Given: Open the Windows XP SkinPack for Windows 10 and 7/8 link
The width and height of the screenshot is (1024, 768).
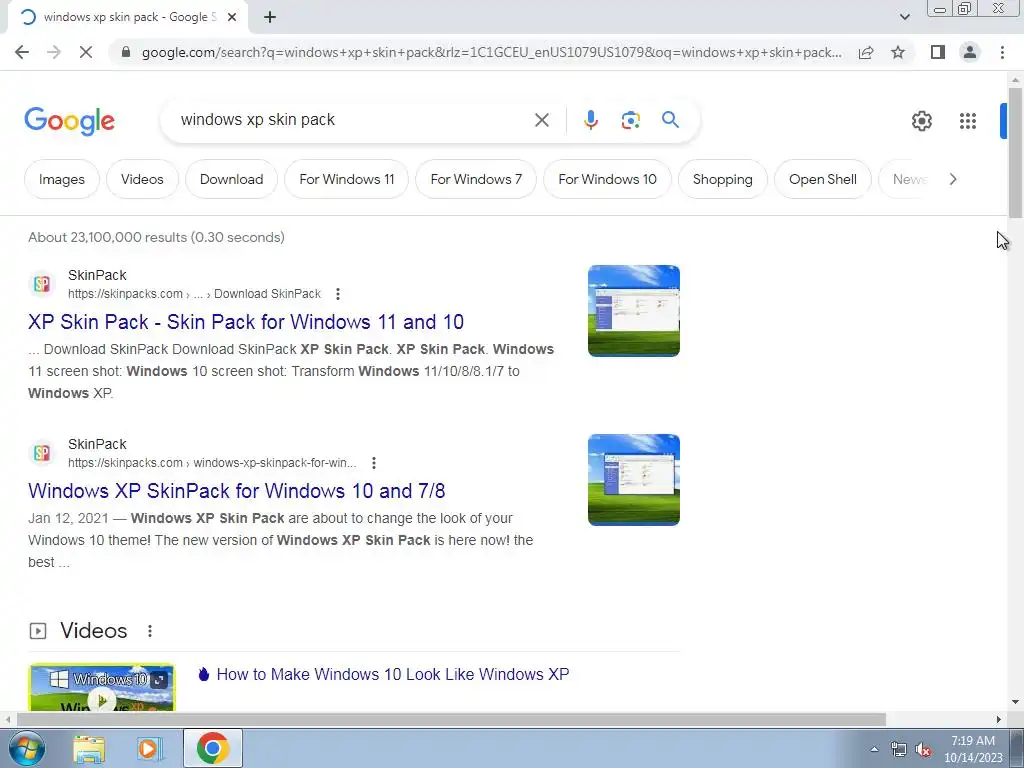Looking at the screenshot, I should (x=236, y=491).
